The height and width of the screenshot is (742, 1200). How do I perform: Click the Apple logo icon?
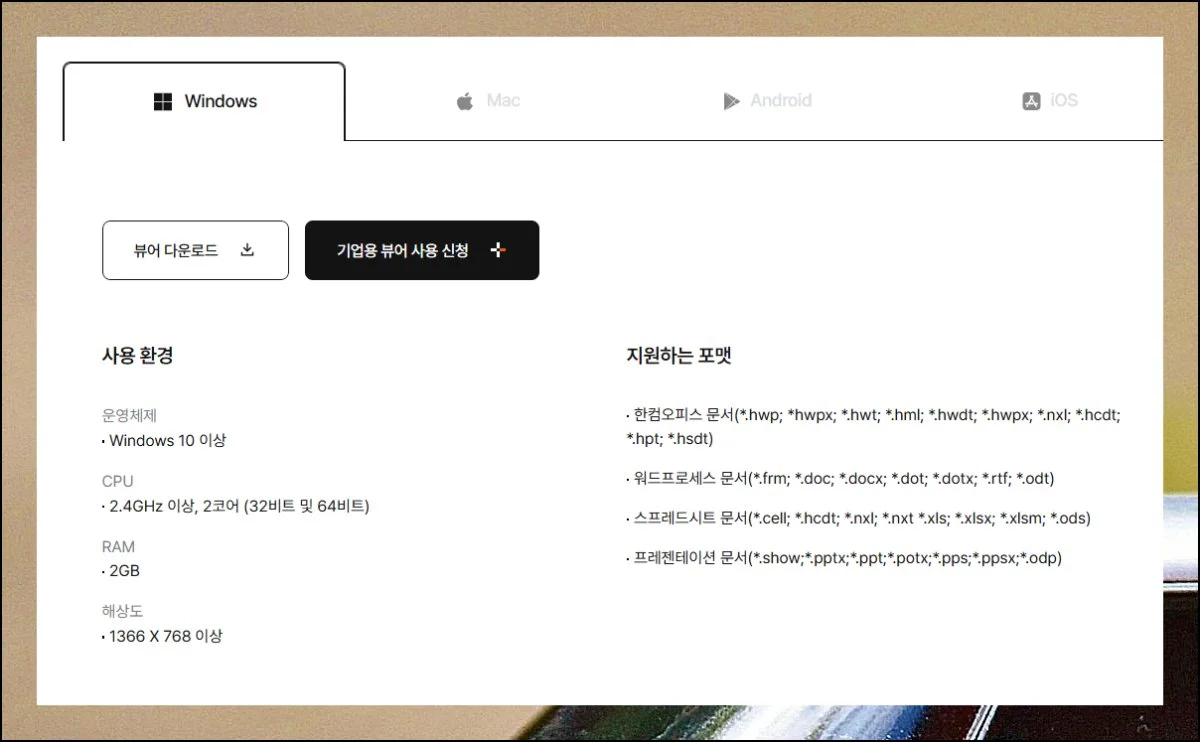point(465,102)
